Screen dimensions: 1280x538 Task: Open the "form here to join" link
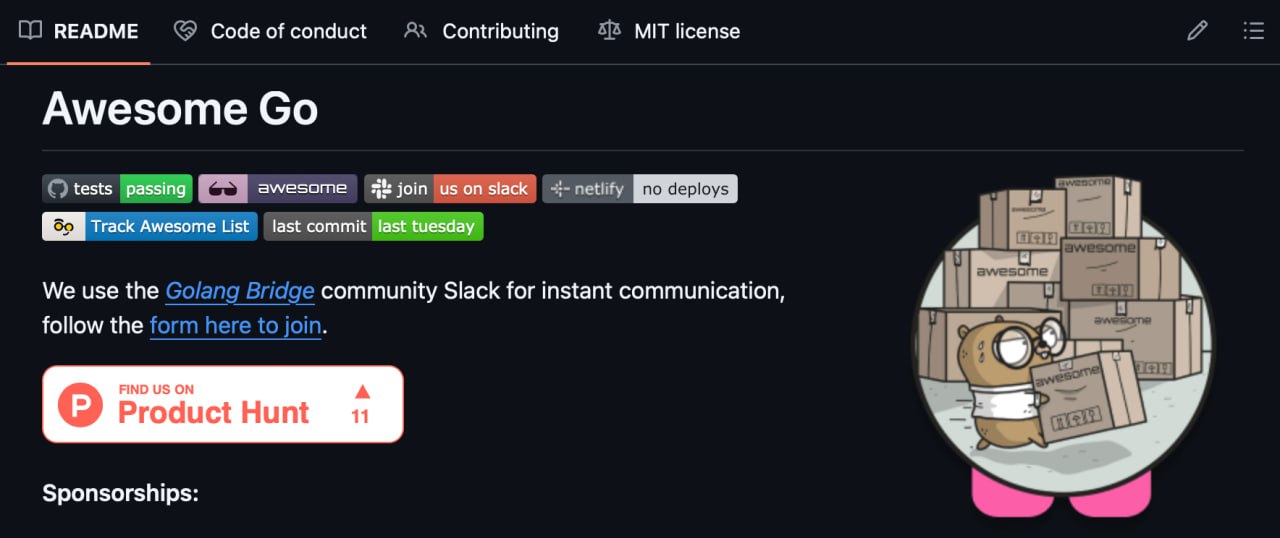[235, 326]
